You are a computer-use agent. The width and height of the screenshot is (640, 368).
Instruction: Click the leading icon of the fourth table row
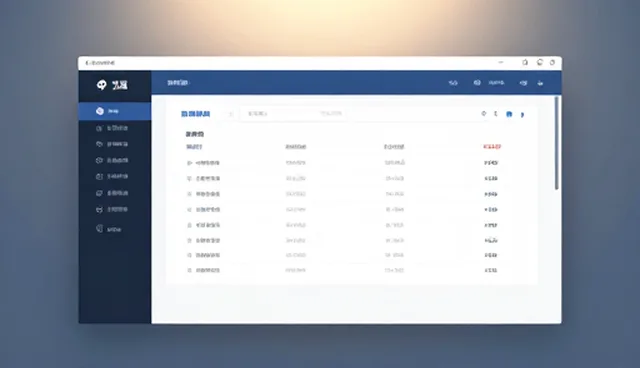point(189,210)
